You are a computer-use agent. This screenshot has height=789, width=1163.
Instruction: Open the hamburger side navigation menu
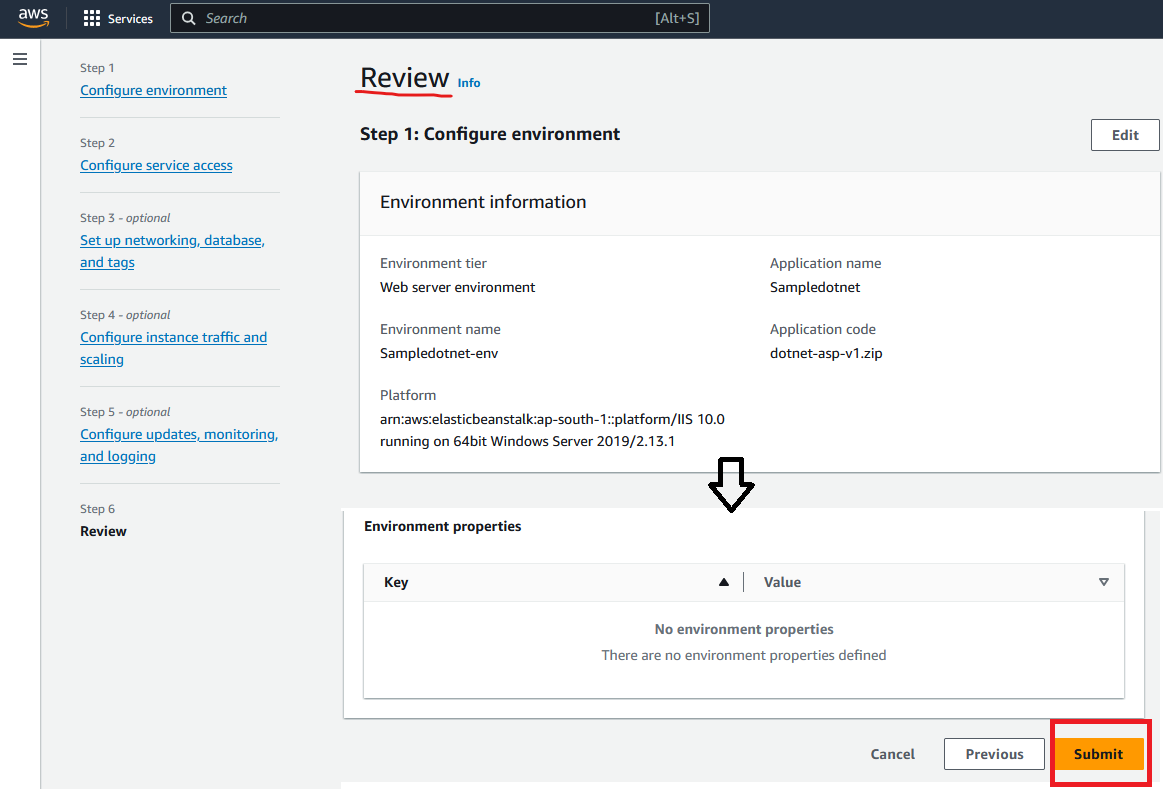[x=19, y=60]
